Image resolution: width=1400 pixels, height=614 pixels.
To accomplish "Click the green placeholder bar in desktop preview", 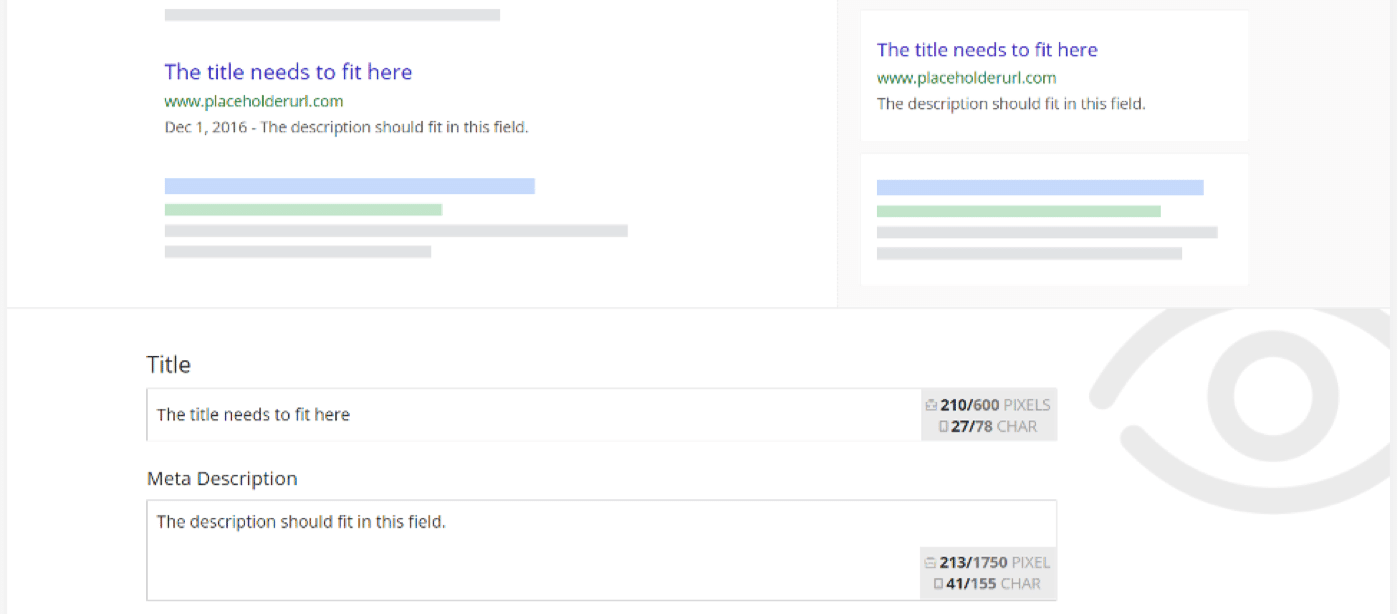I will (303, 210).
